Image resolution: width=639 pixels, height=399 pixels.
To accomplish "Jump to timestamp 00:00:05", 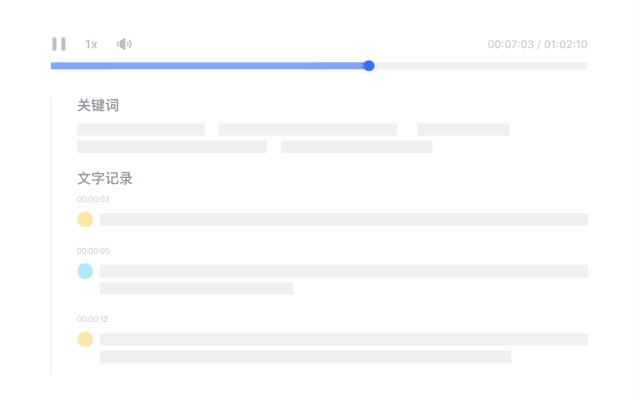I will pyautogui.click(x=93, y=251).
